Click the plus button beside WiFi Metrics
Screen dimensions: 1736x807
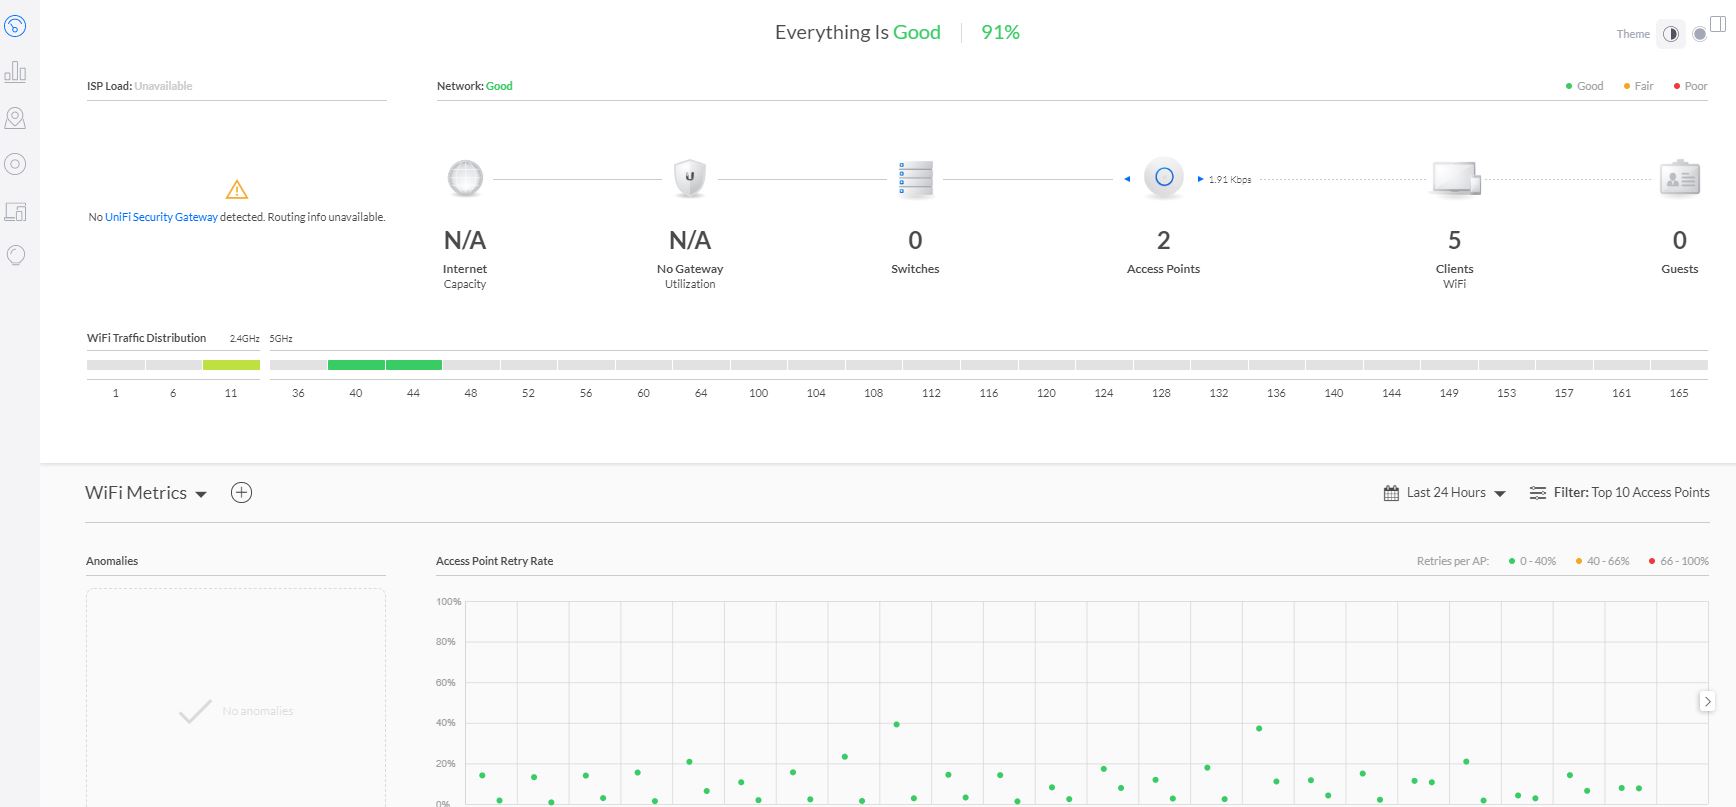[241, 492]
